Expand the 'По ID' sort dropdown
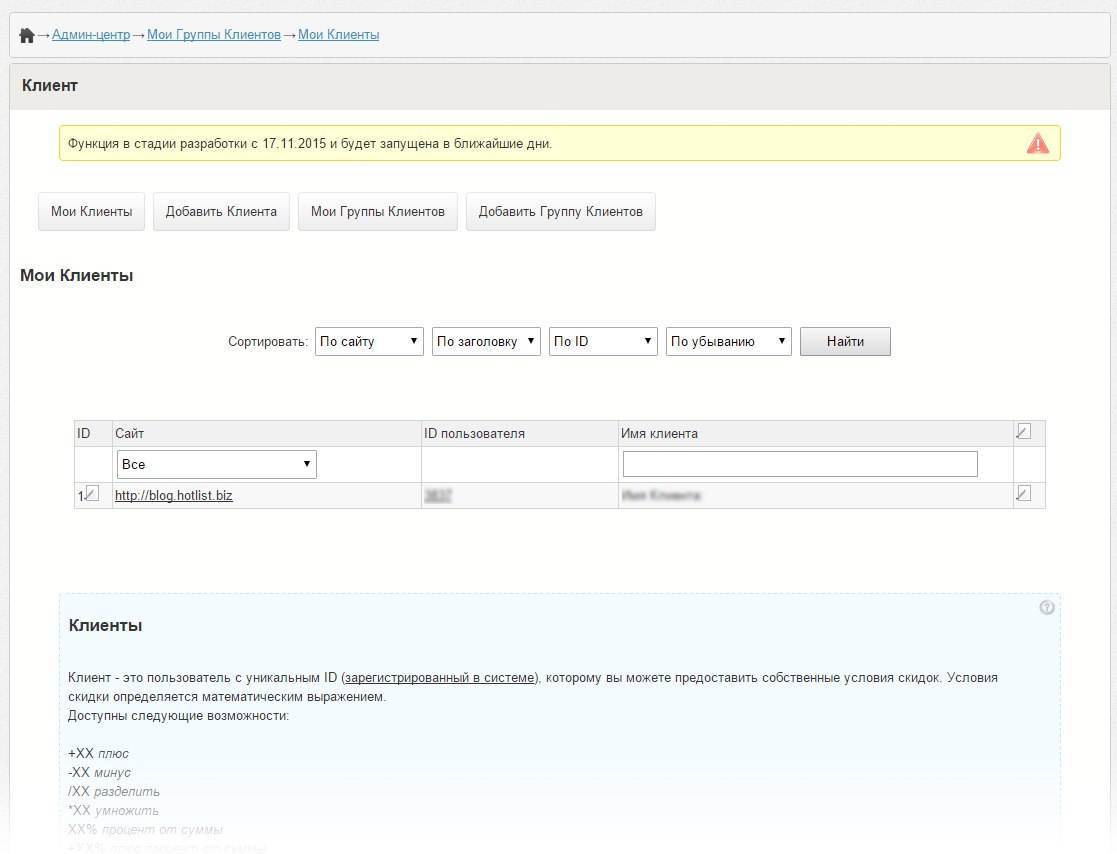Viewport: 1117px width, 854px height. click(x=603, y=342)
